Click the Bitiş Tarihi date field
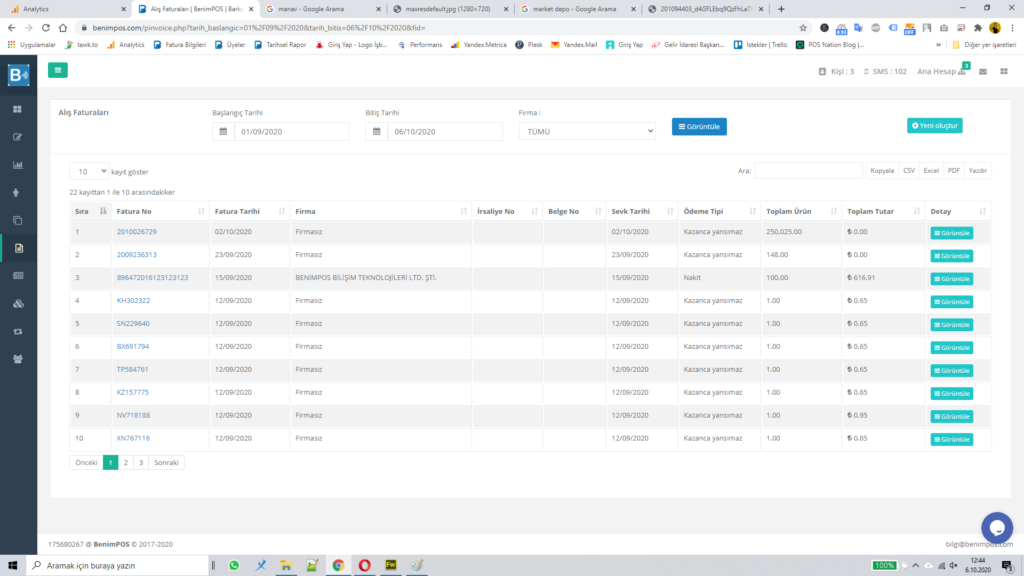The width and height of the screenshot is (1024, 576). (x=445, y=131)
